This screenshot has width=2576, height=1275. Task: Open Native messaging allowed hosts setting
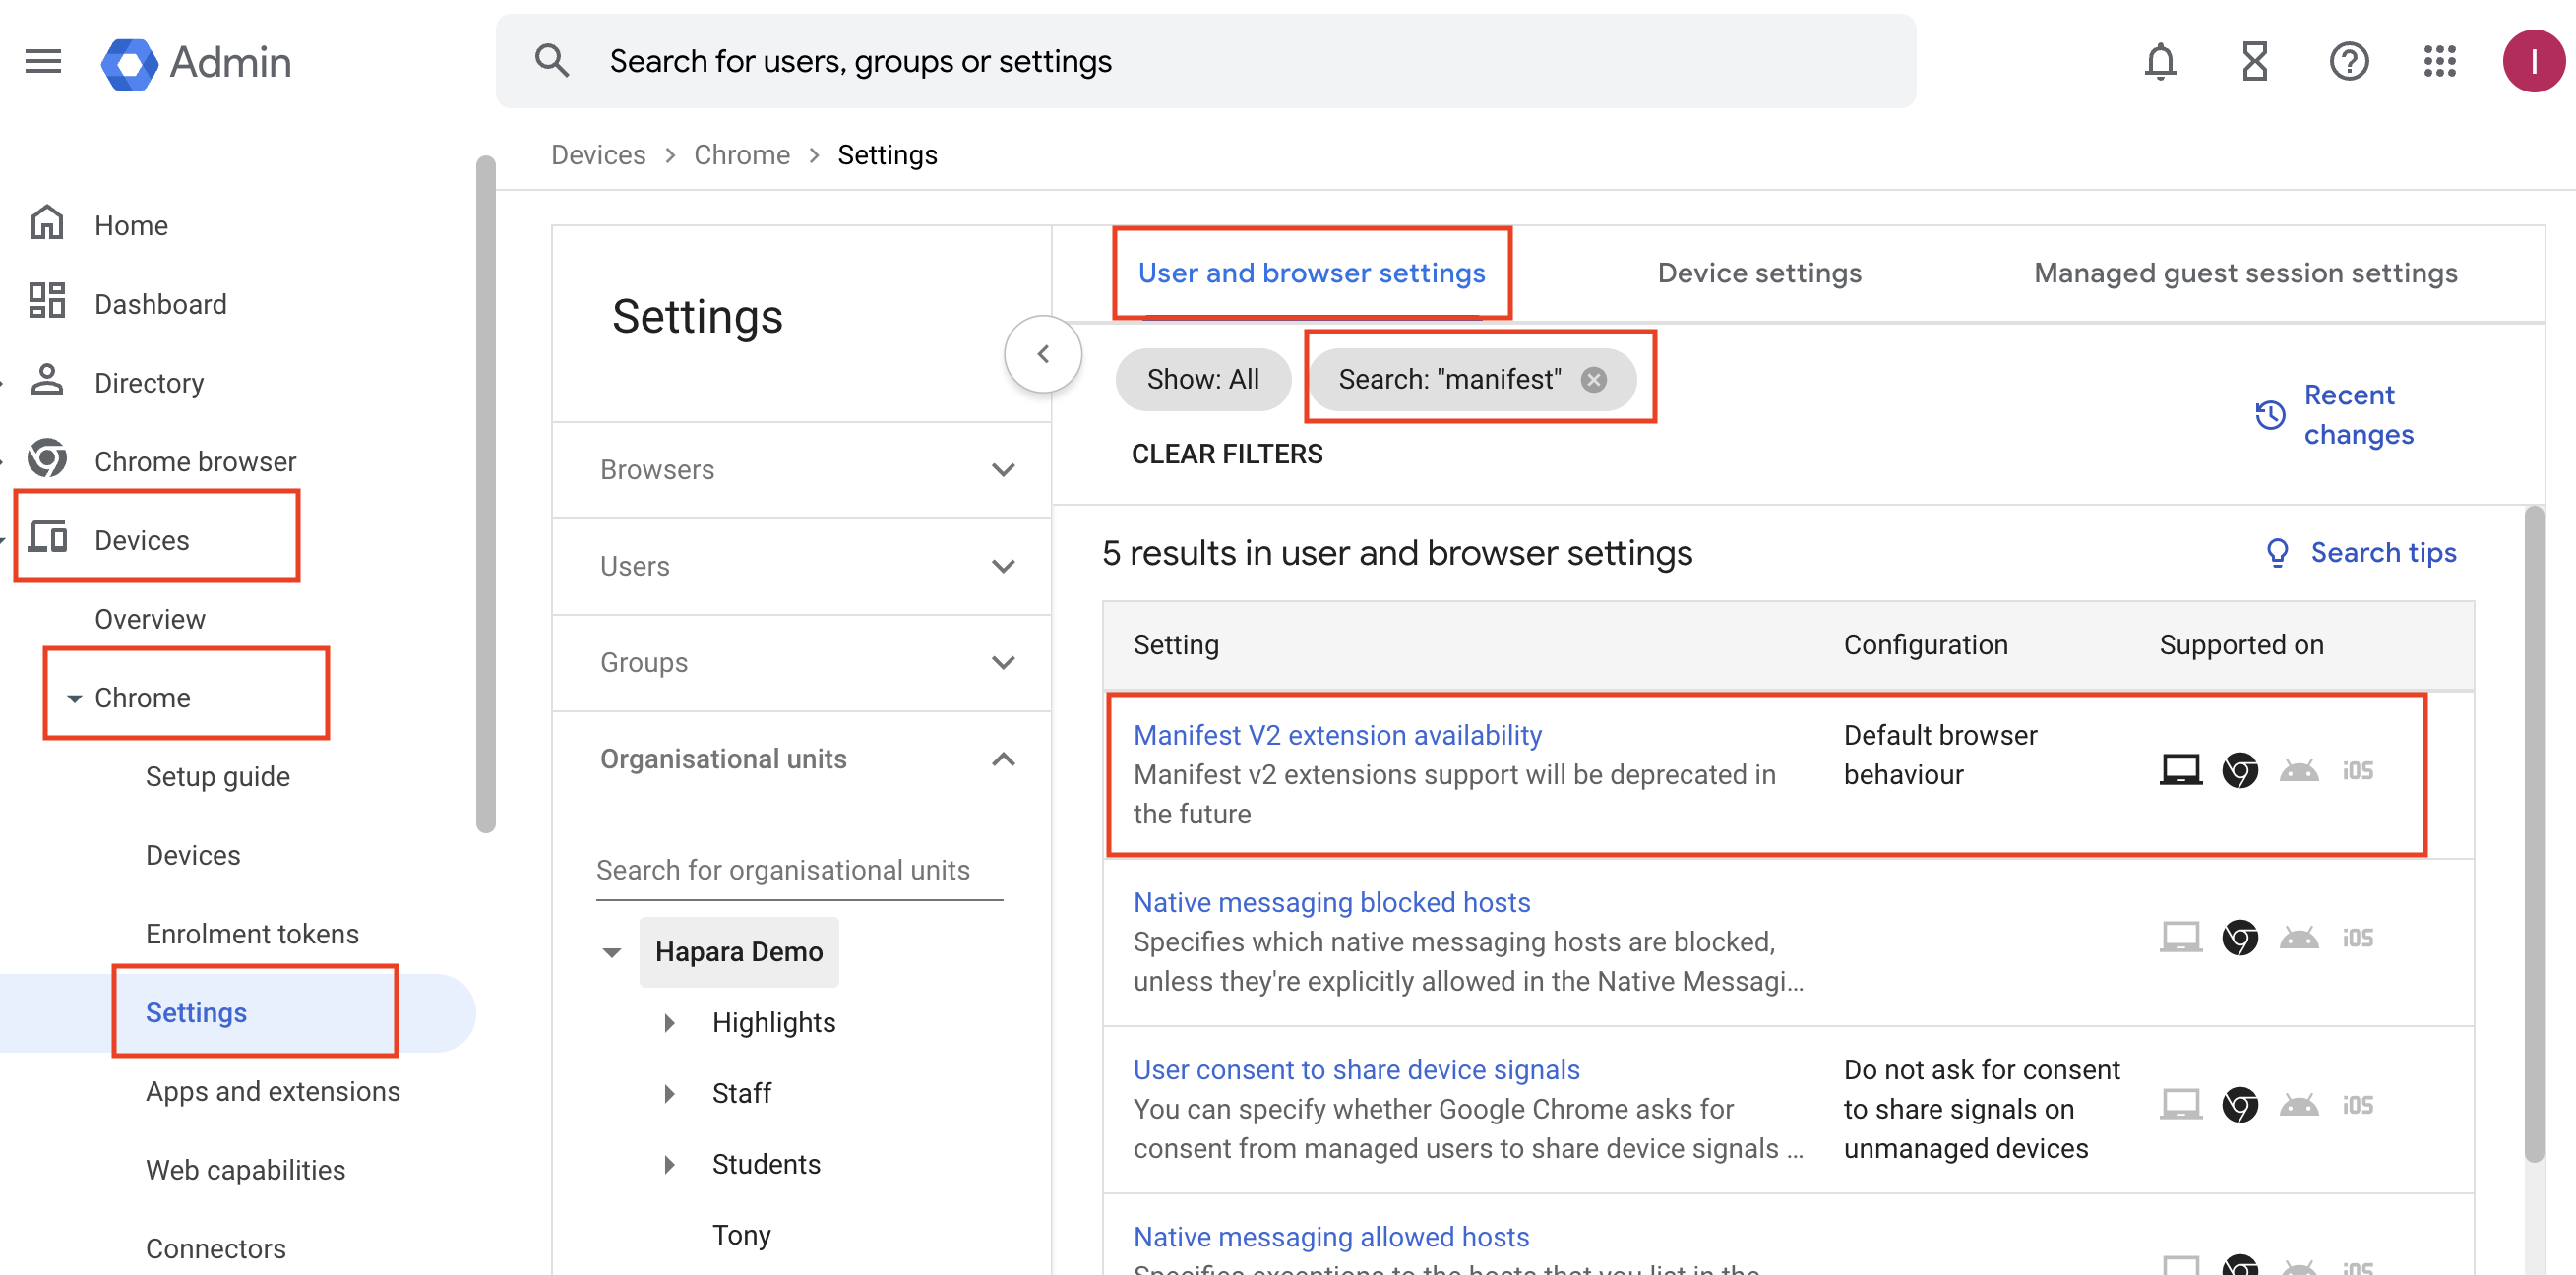(1331, 1237)
